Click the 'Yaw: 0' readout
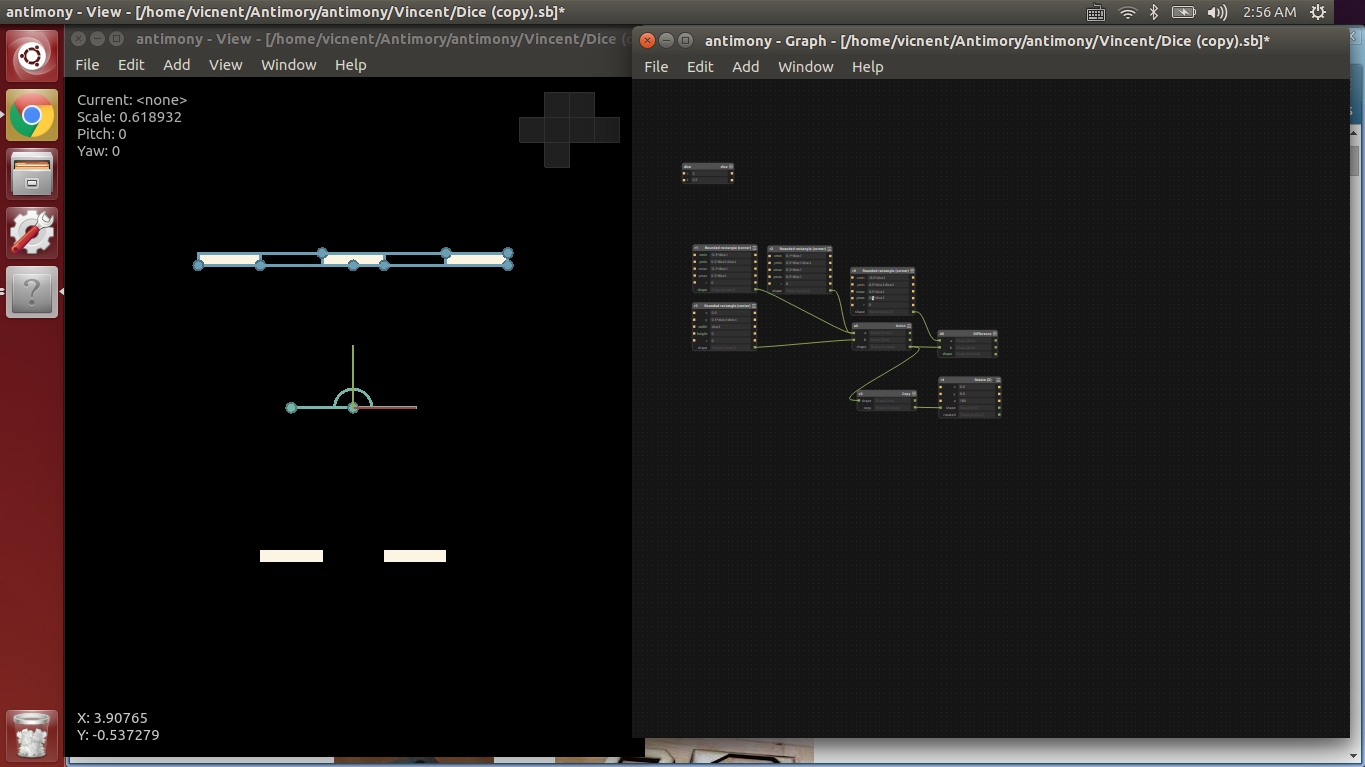The image size is (1365, 767). pos(98,151)
